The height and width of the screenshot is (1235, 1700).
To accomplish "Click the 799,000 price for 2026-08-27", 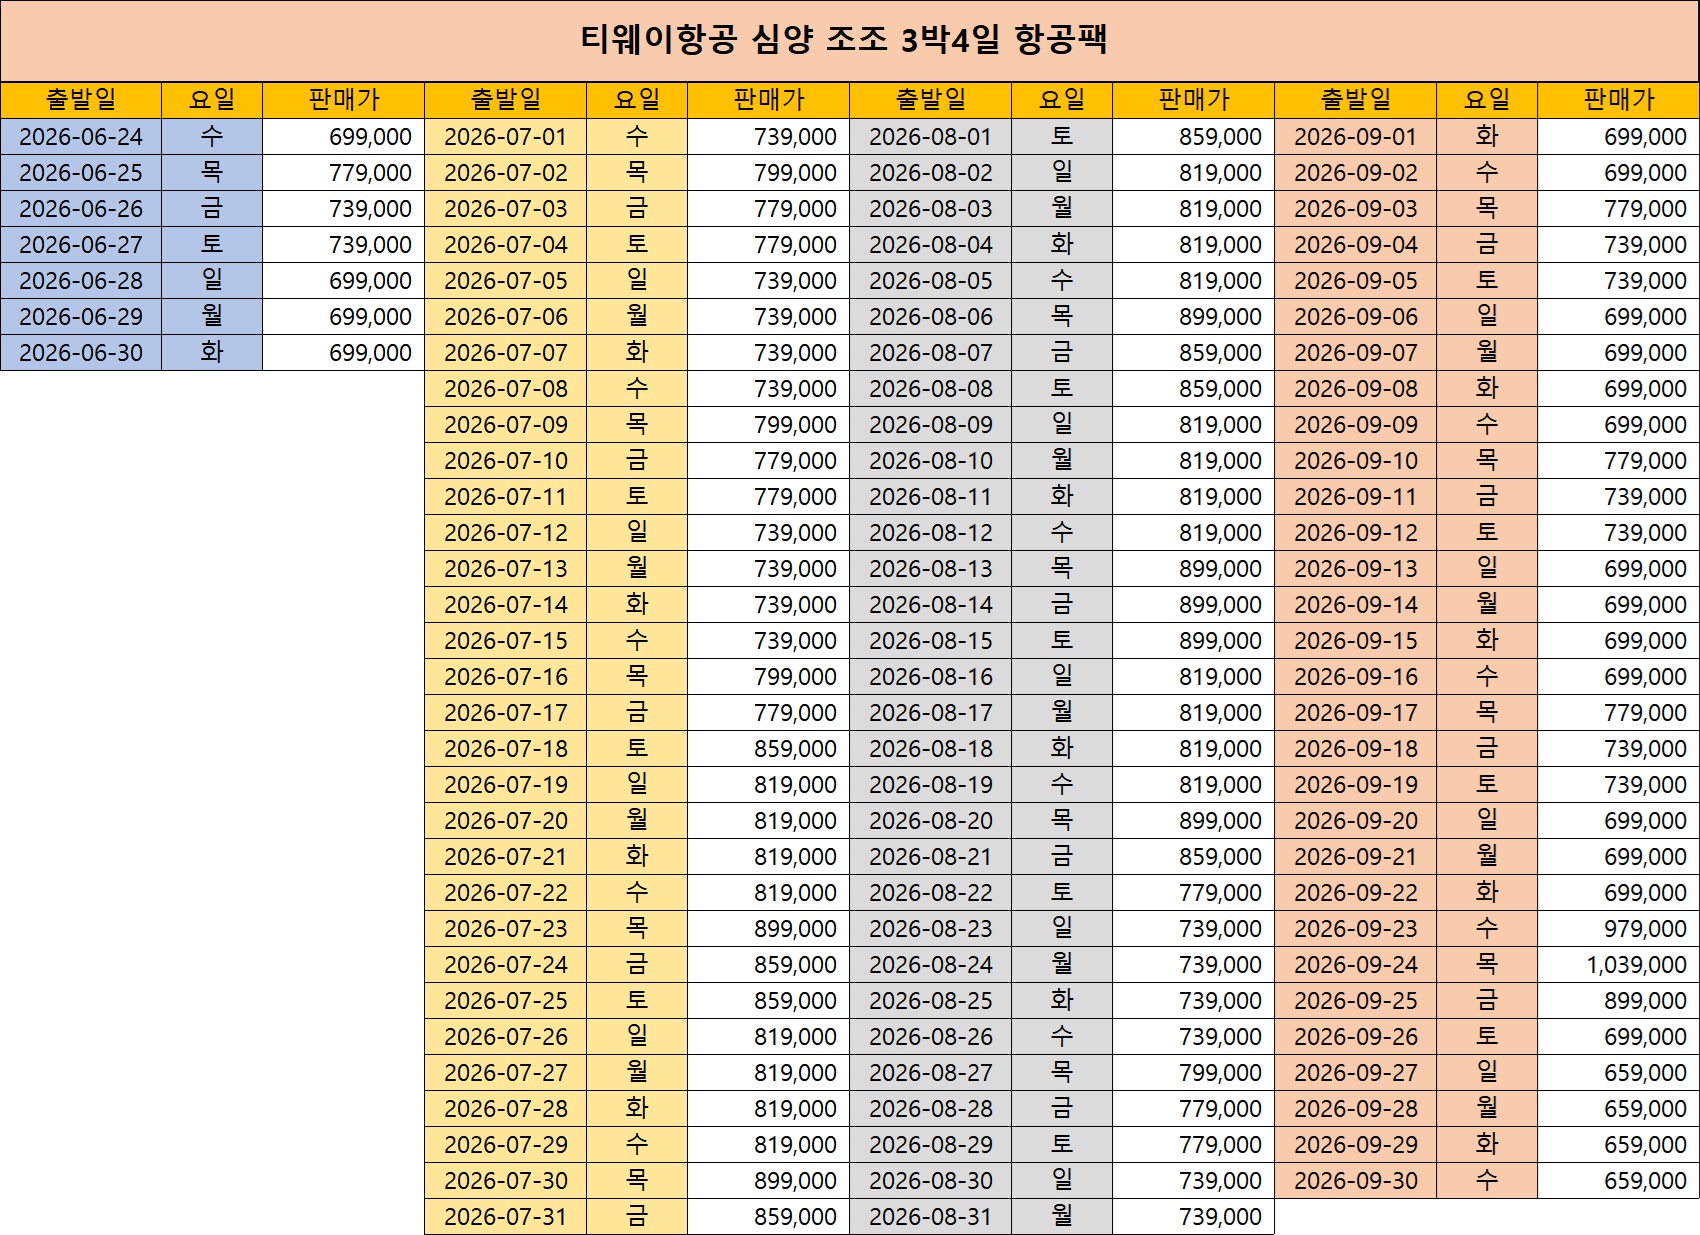I will coord(1193,1073).
